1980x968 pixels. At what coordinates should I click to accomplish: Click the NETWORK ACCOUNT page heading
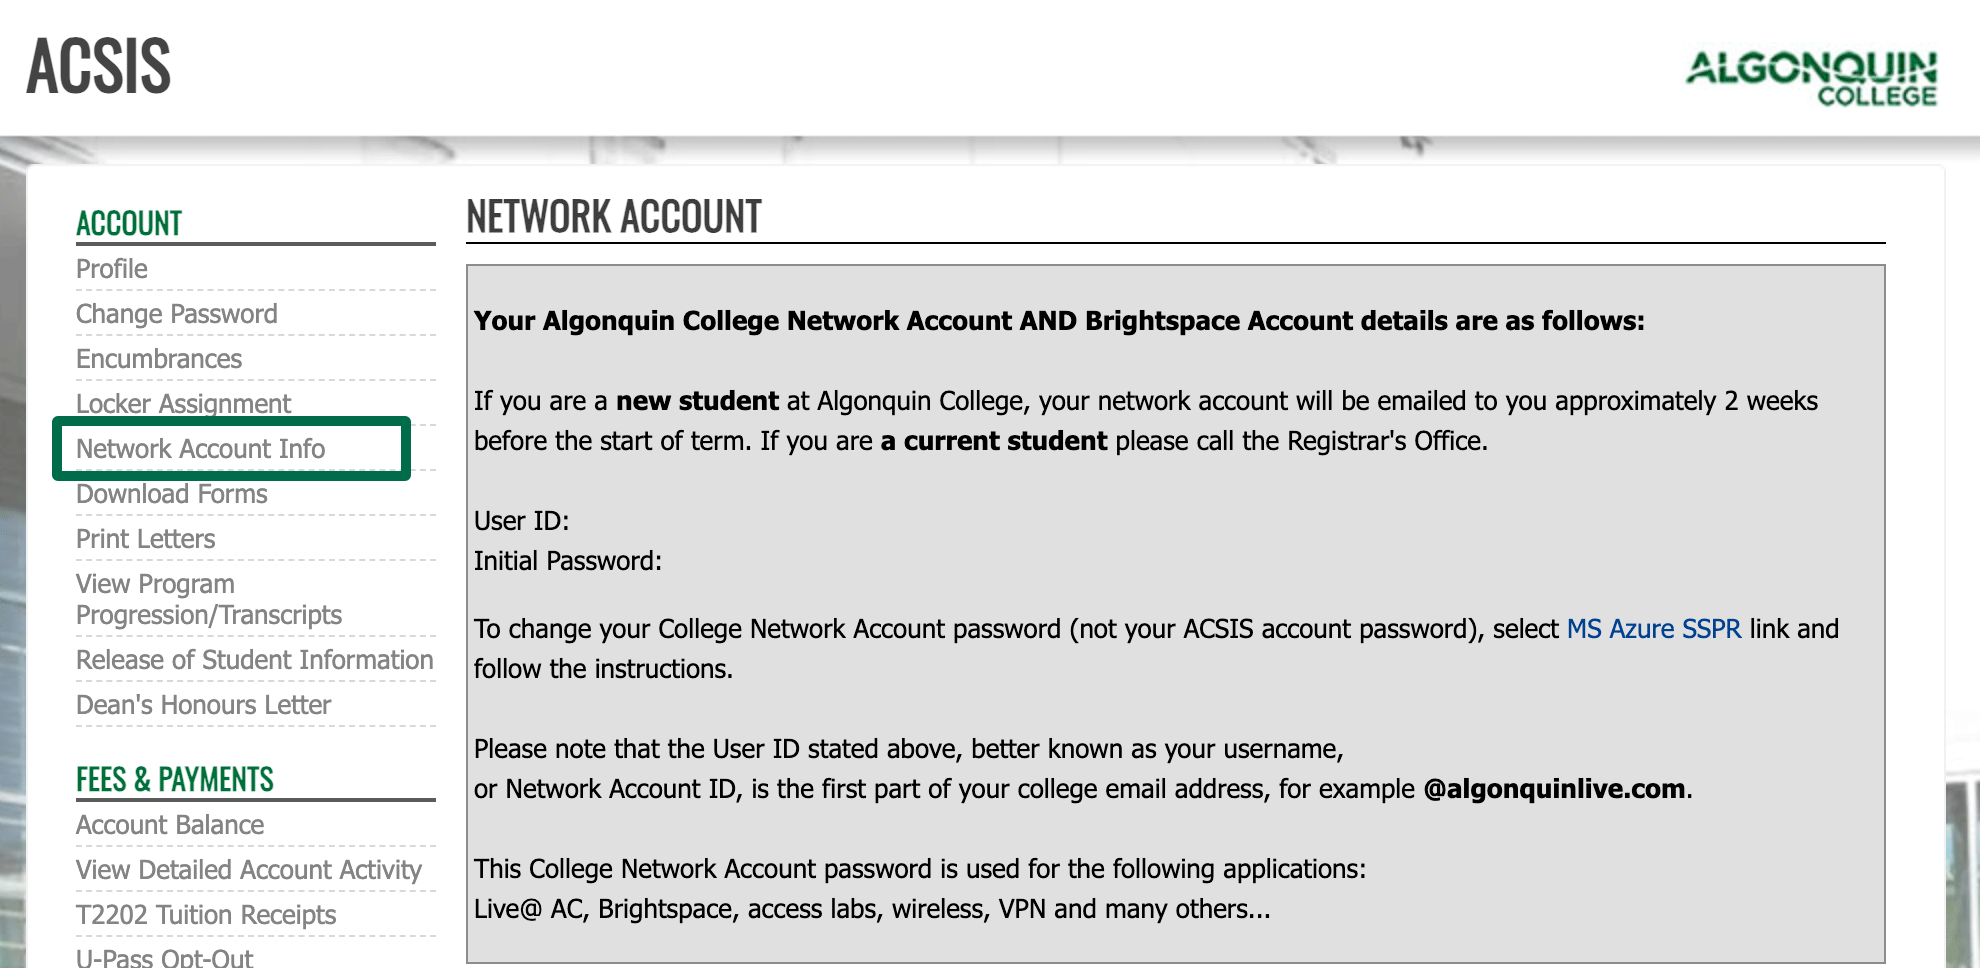coord(614,217)
